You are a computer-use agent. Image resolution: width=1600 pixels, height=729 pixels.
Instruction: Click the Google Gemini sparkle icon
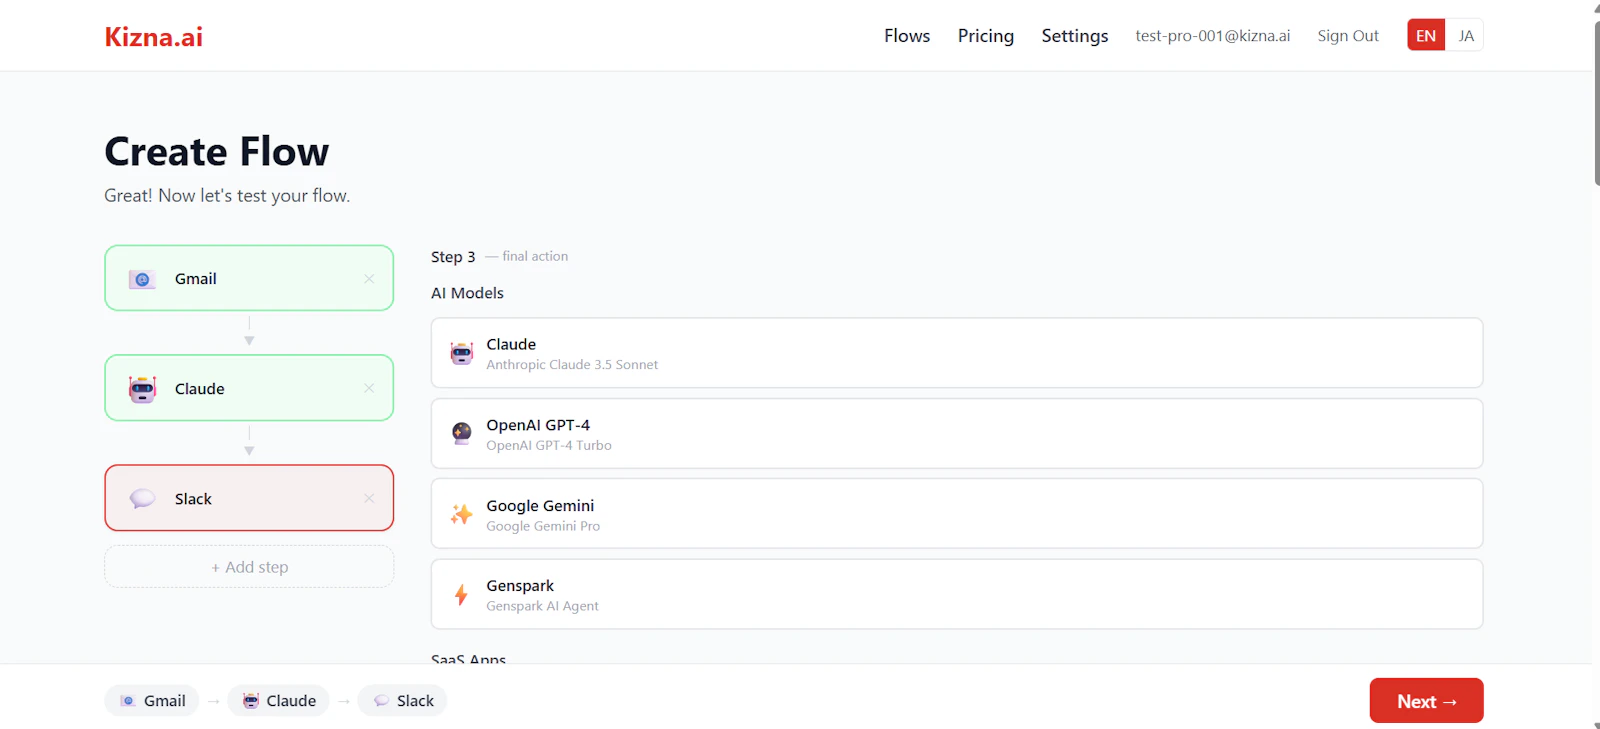(461, 514)
